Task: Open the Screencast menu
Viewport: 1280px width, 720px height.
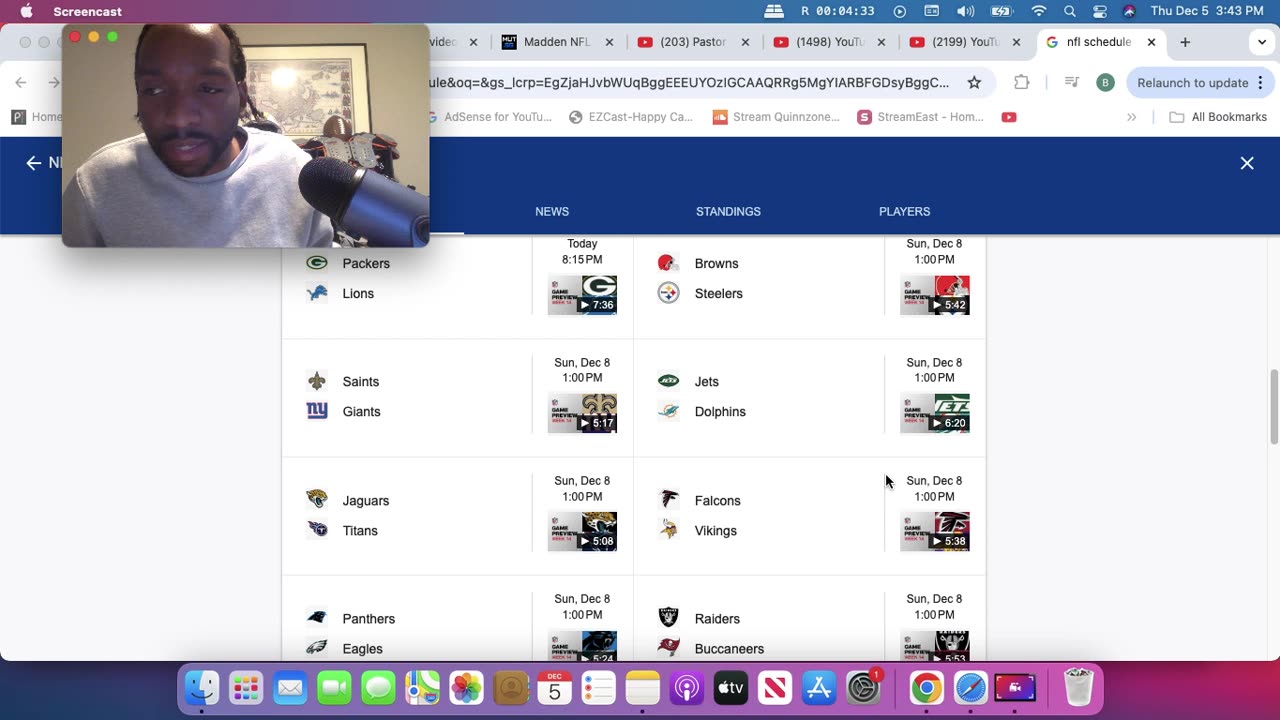Action: [x=87, y=11]
